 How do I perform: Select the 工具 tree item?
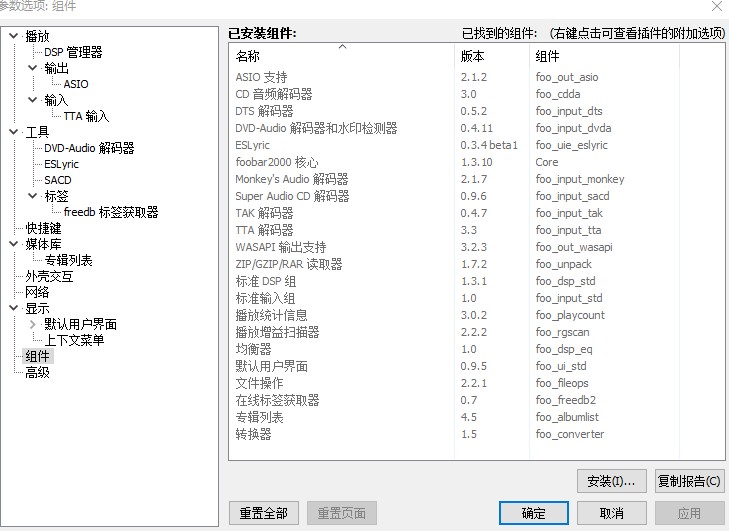click(x=37, y=132)
